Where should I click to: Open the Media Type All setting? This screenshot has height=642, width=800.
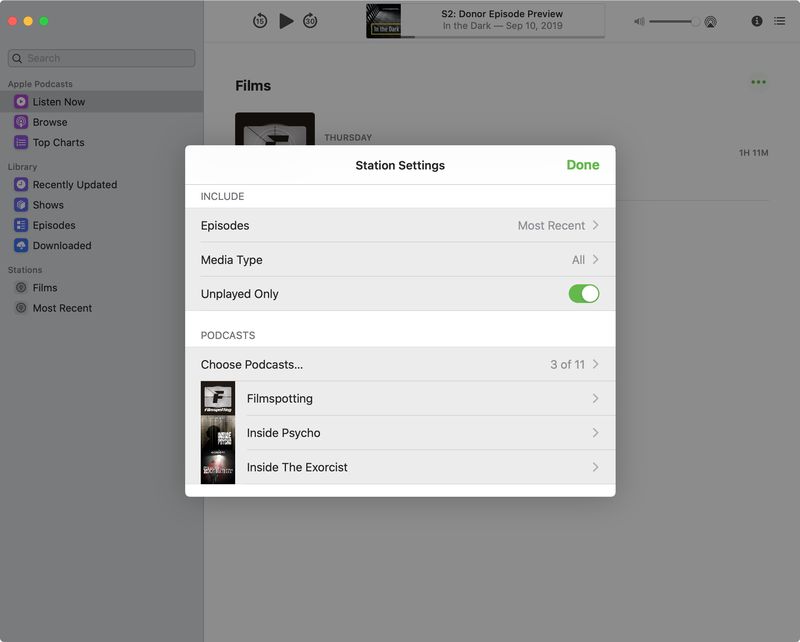pyautogui.click(x=400, y=259)
